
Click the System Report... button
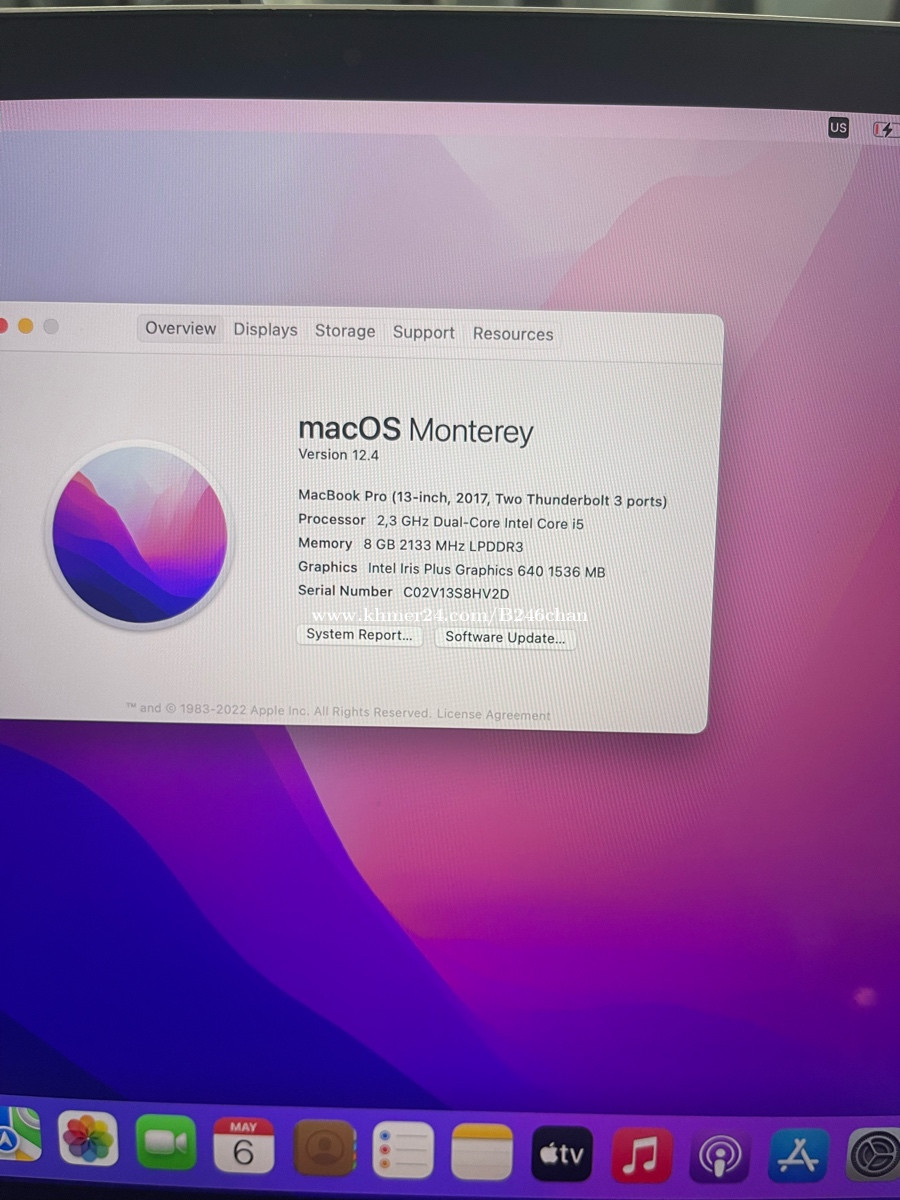click(359, 635)
